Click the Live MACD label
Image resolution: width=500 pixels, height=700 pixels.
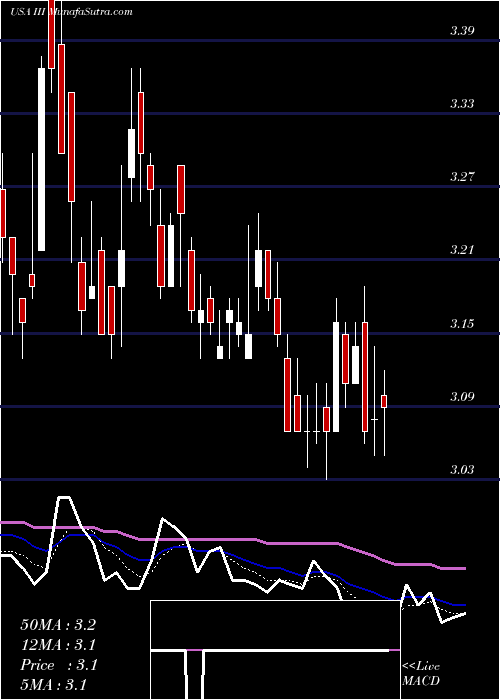pos(421,674)
